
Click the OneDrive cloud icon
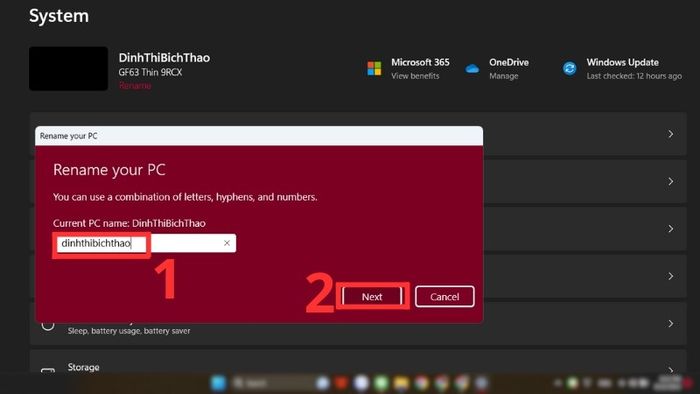point(472,69)
